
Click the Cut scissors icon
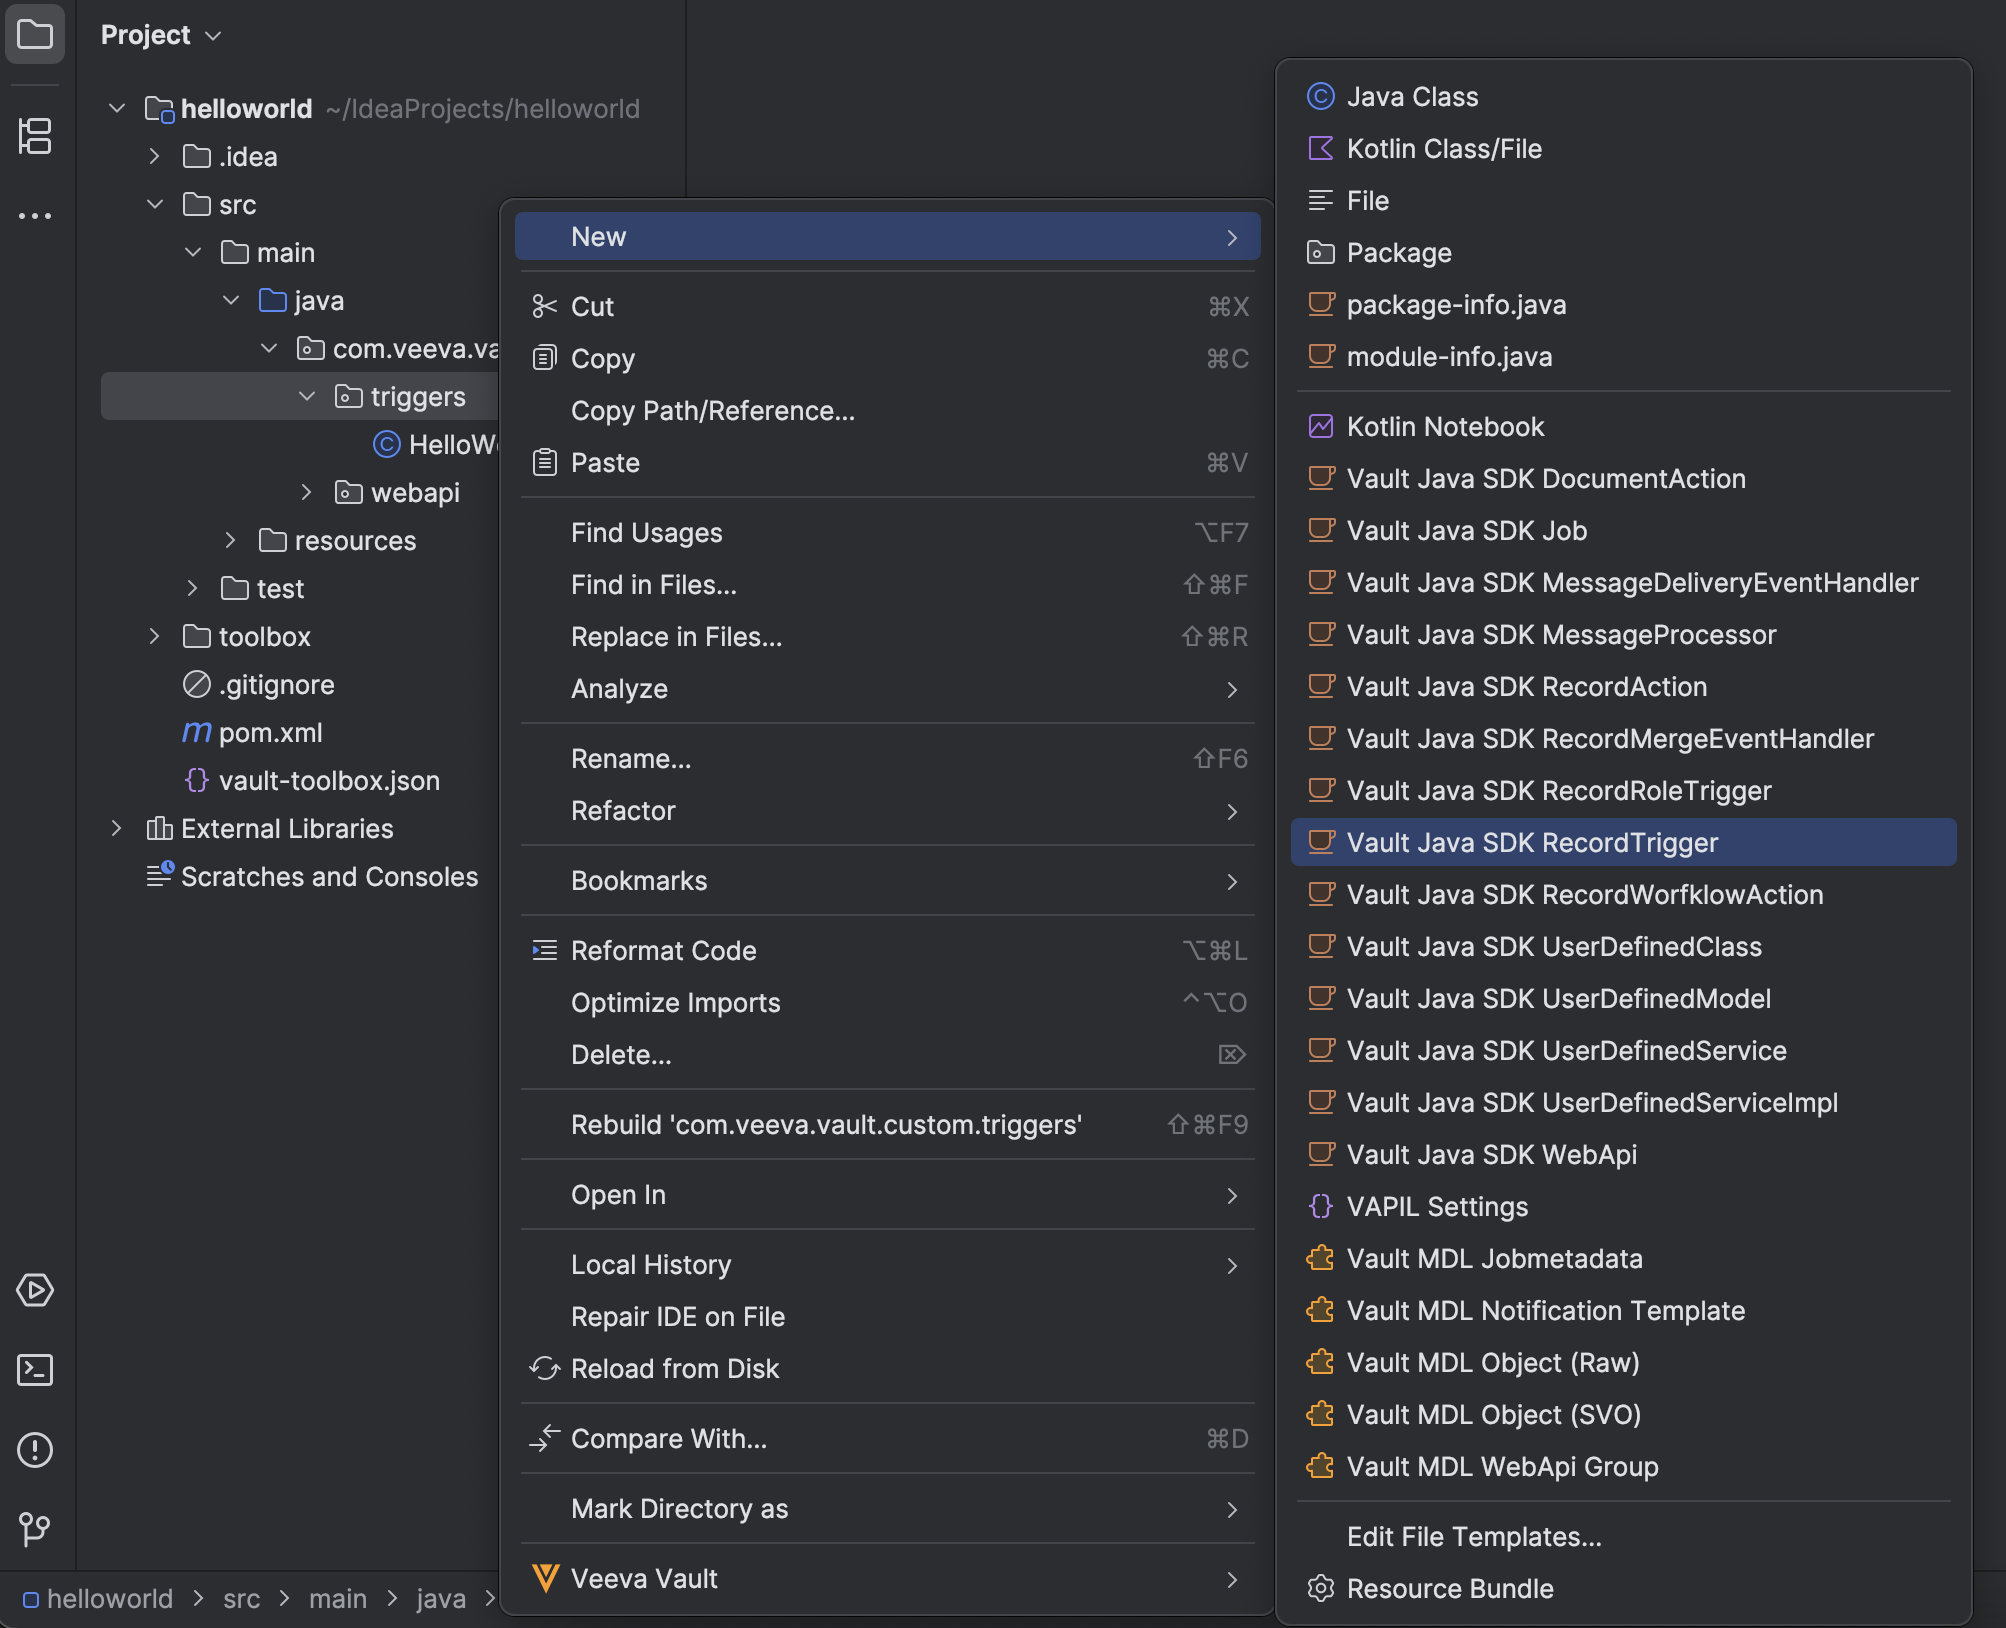pyautogui.click(x=545, y=306)
